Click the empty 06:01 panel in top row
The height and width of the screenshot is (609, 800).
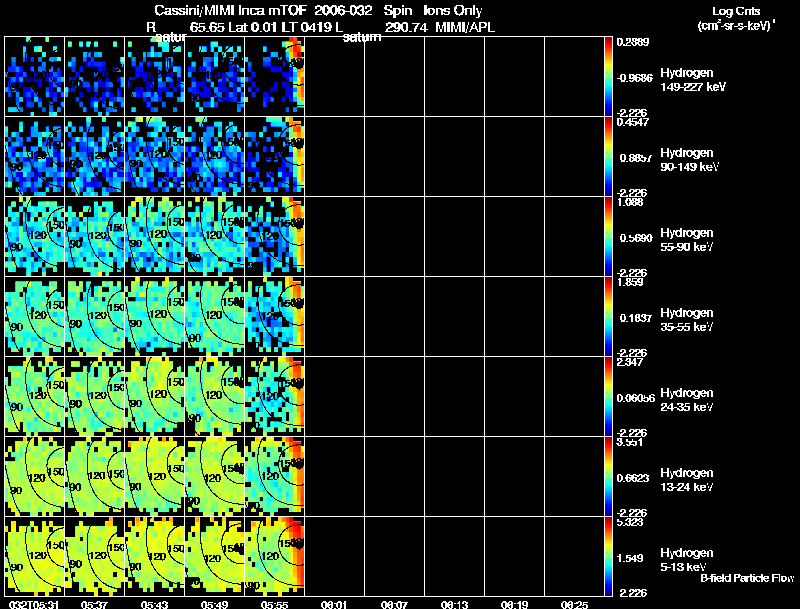(335, 77)
